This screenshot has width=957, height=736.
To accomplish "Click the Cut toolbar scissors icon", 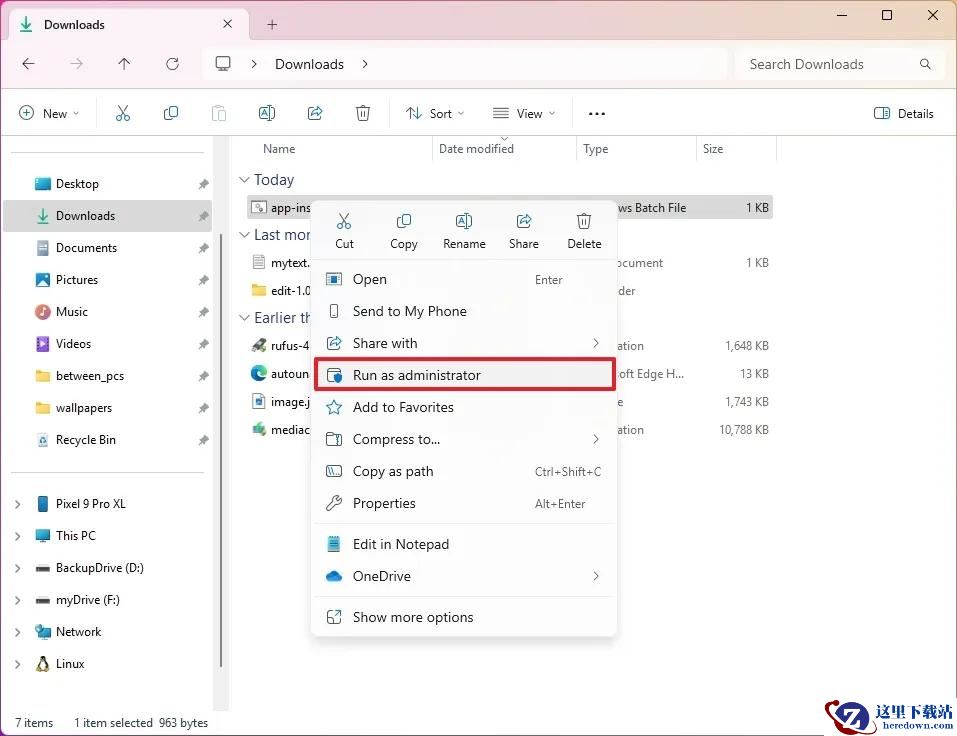I will (x=123, y=114).
